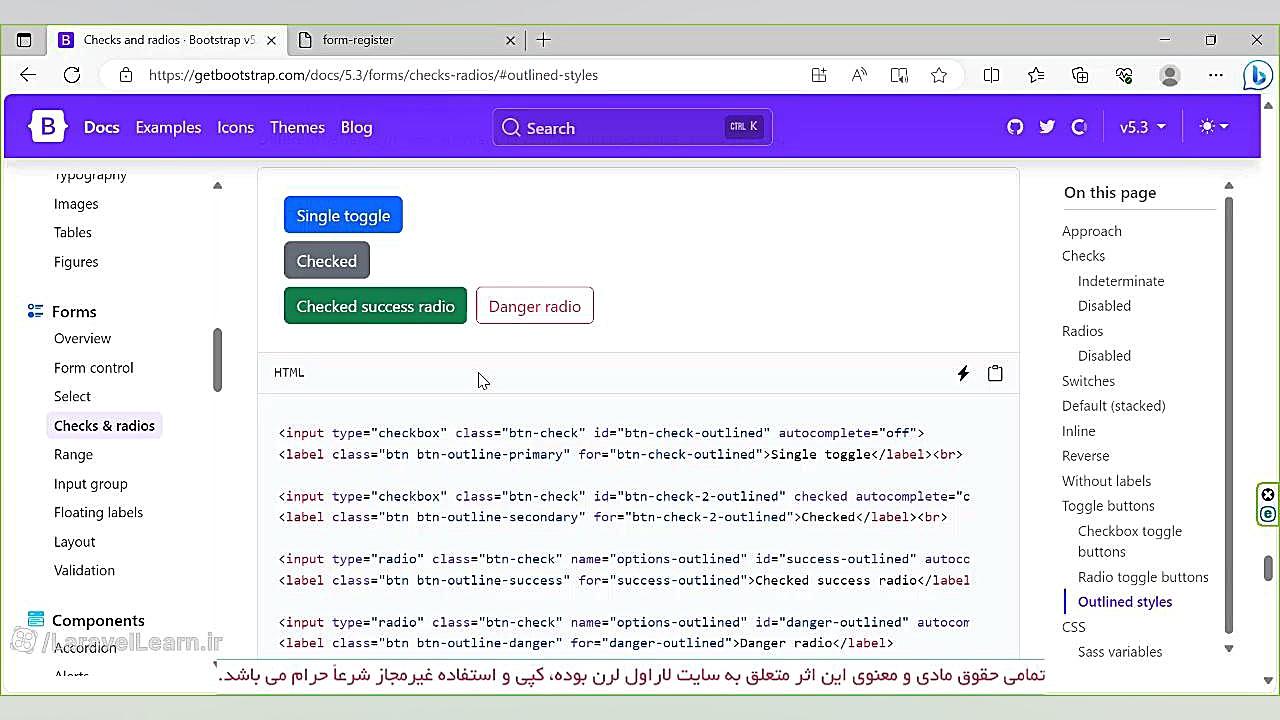Click the Search docs field
Screen dimensions: 1280x720
pos(632,127)
